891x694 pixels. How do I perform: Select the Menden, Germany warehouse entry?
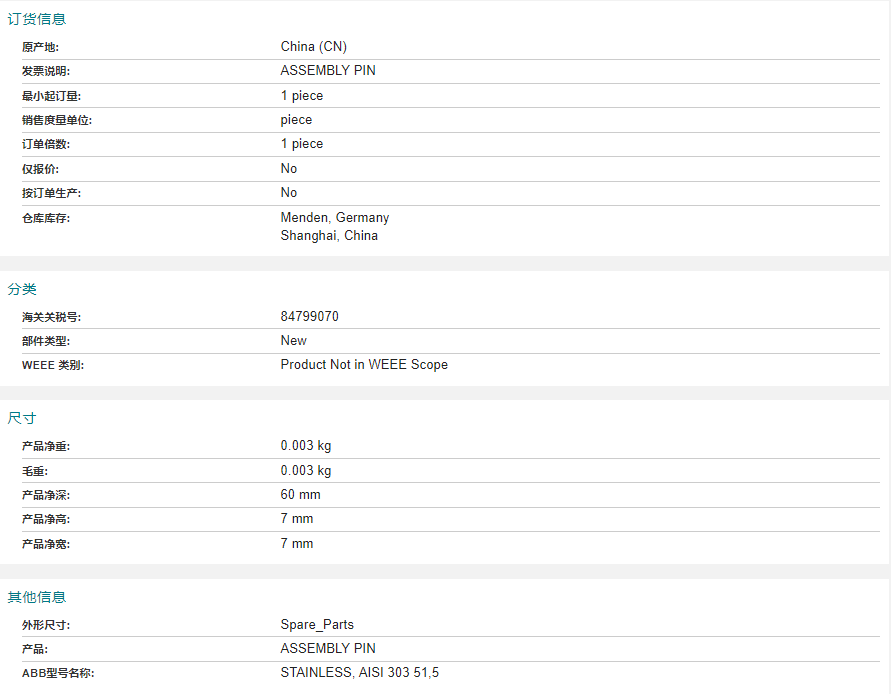coord(335,218)
